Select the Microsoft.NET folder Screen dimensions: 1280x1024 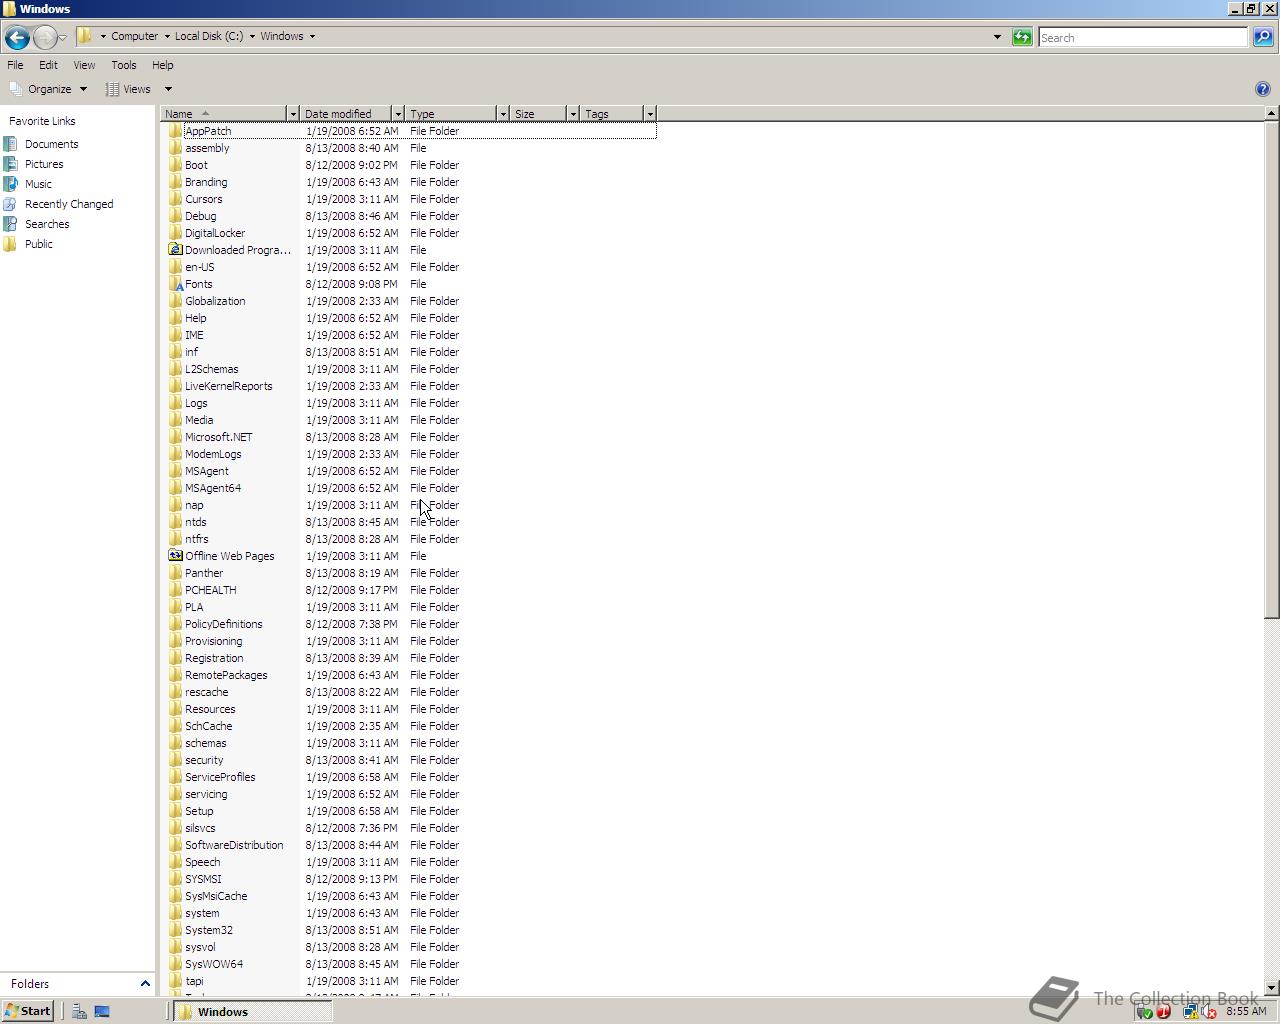coord(218,437)
